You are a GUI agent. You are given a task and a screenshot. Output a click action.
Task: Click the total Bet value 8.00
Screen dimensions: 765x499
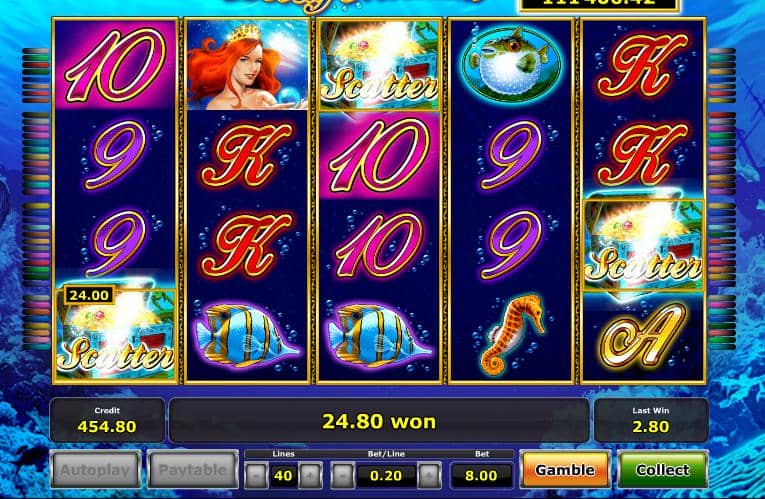(481, 476)
